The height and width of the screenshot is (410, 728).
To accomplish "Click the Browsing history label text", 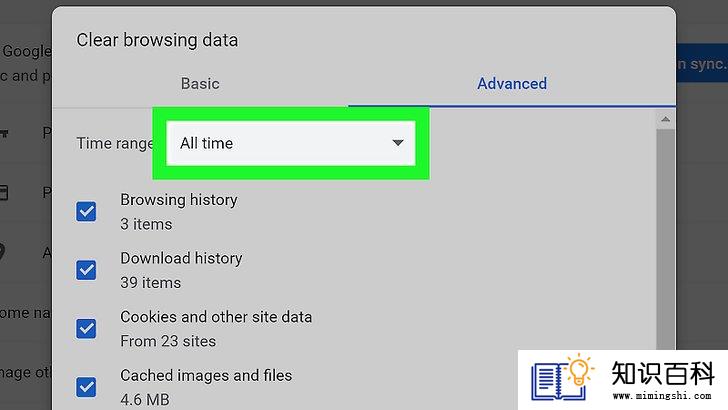I will point(179,200).
